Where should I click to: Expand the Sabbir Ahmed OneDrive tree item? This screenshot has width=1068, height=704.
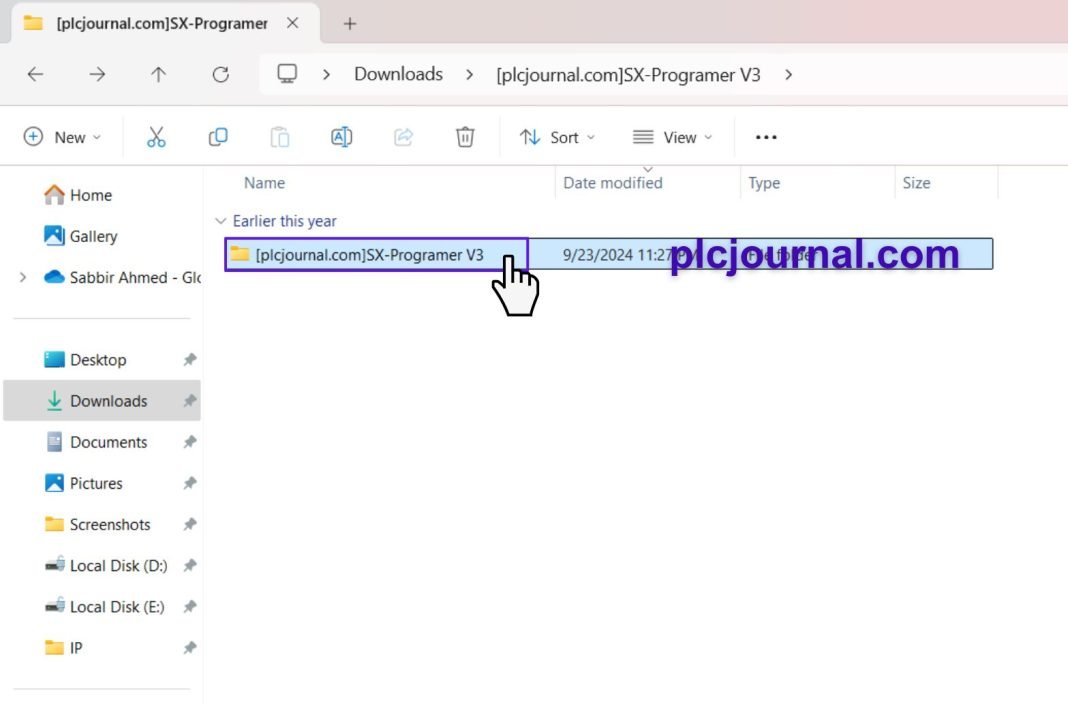(22, 278)
